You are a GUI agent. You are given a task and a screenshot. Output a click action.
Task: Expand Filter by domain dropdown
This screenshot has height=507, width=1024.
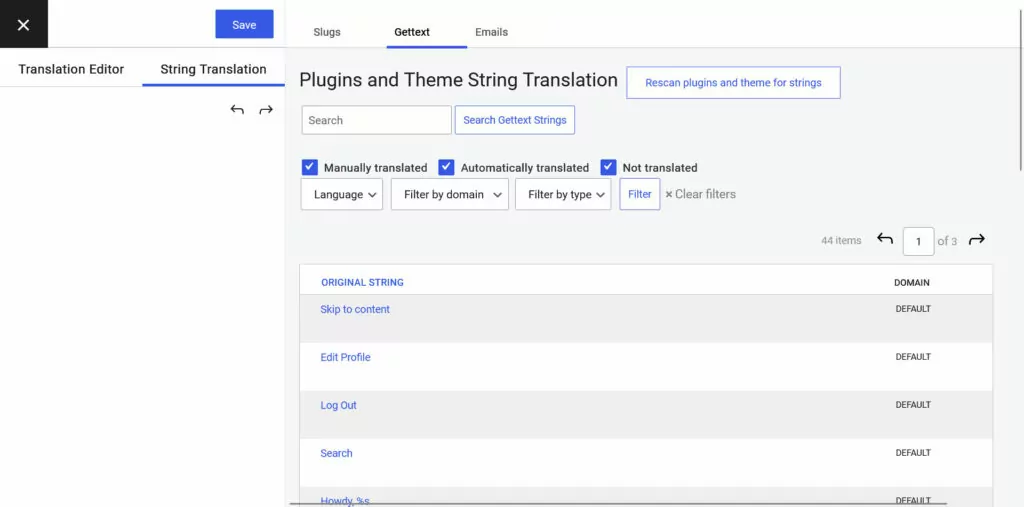pos(450,195)
